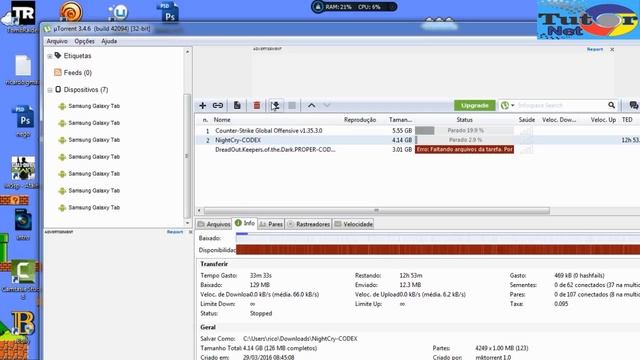Select Etiquetas label item
This screenshot has width=640, height=360.
(73, 56)
